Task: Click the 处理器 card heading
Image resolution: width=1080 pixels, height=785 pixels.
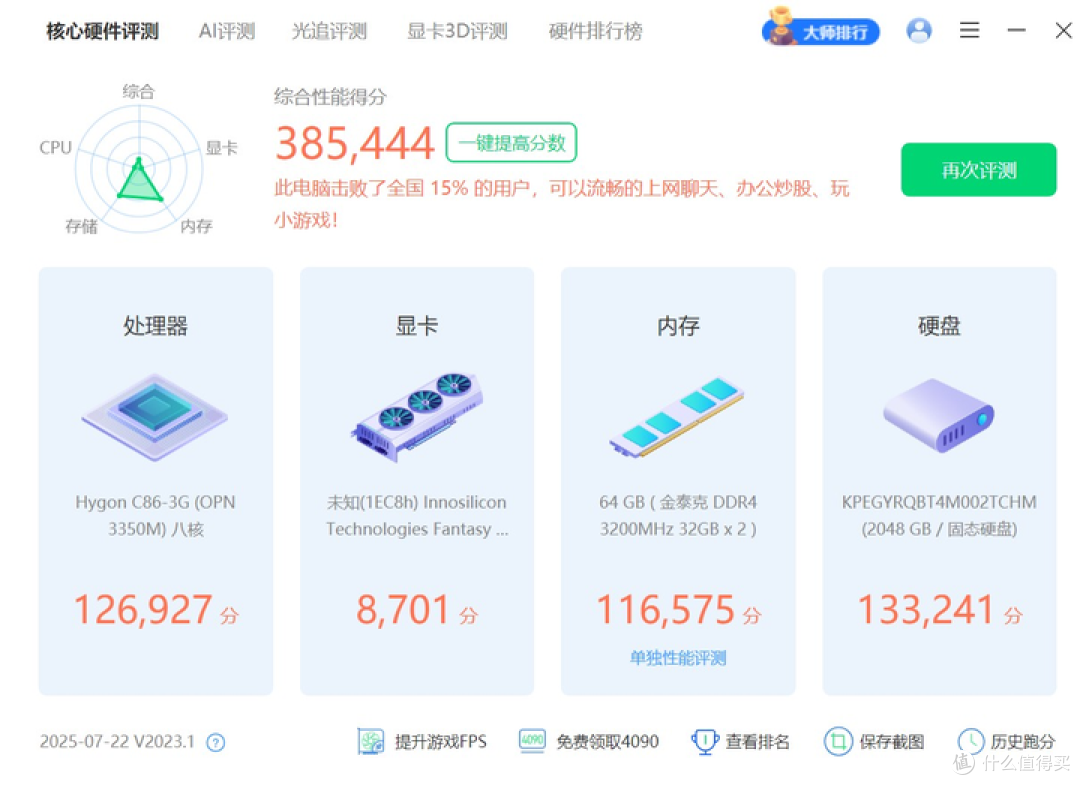Action: (x=156, y=326)
